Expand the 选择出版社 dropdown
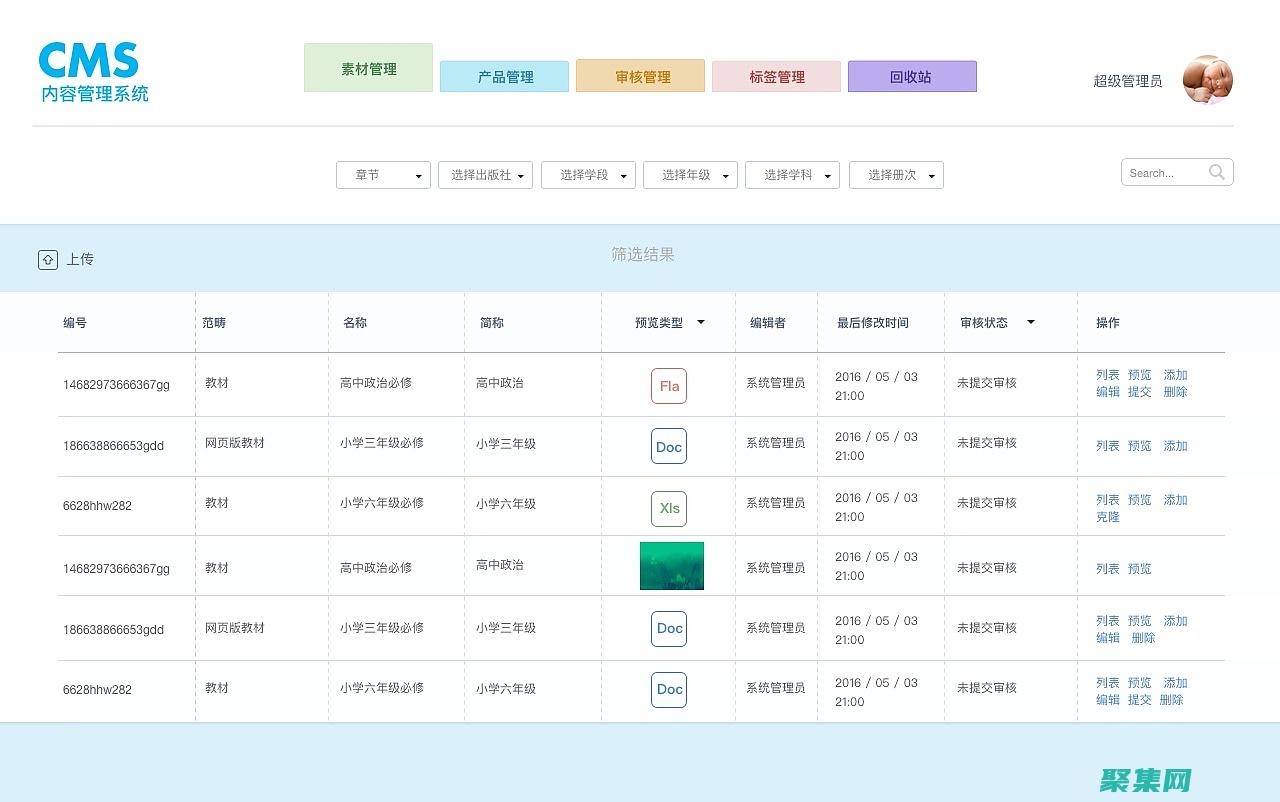This screenshot has height=802, width=1280. [x=486, y=175]
